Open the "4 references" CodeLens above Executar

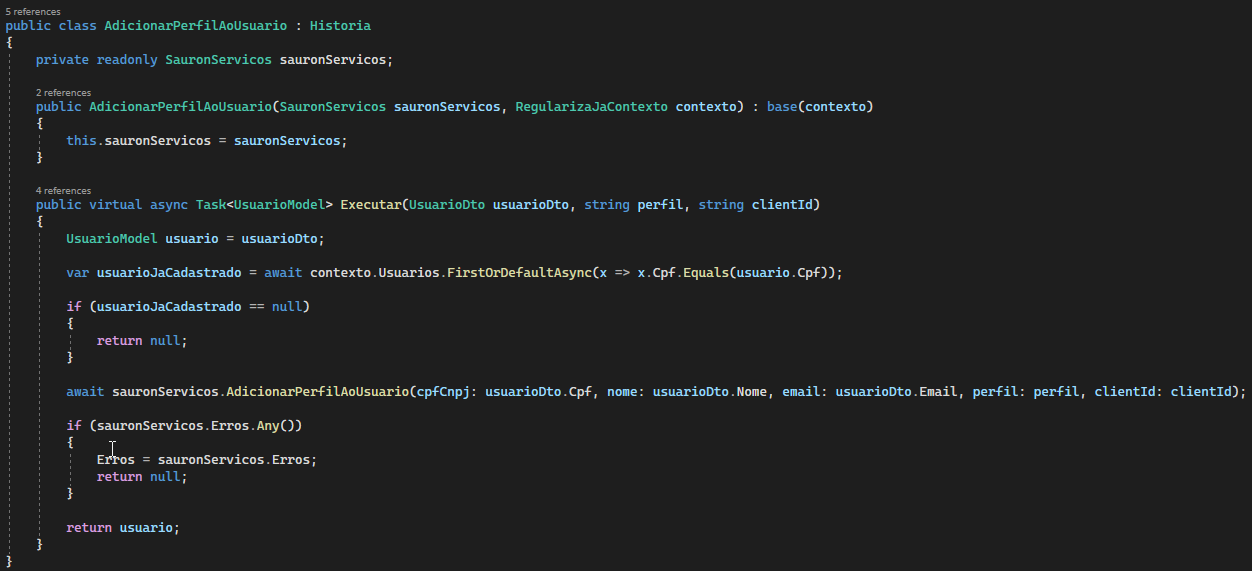pyautogui.click(x=63, y=190)
